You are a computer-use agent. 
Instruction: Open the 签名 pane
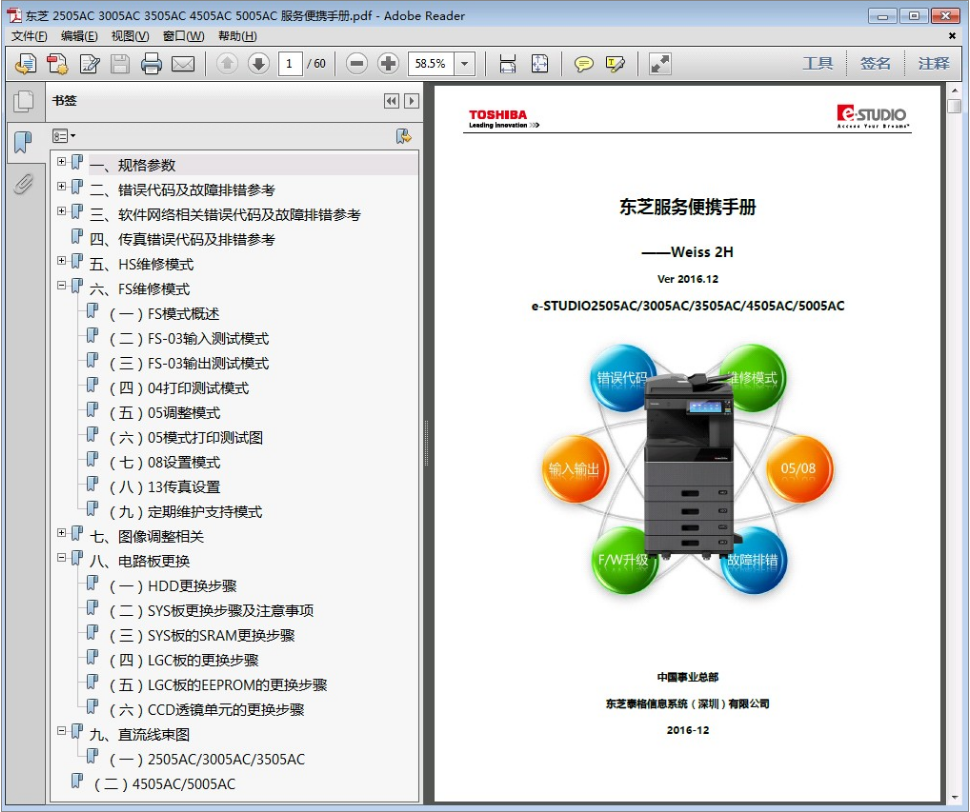point(875,63)
